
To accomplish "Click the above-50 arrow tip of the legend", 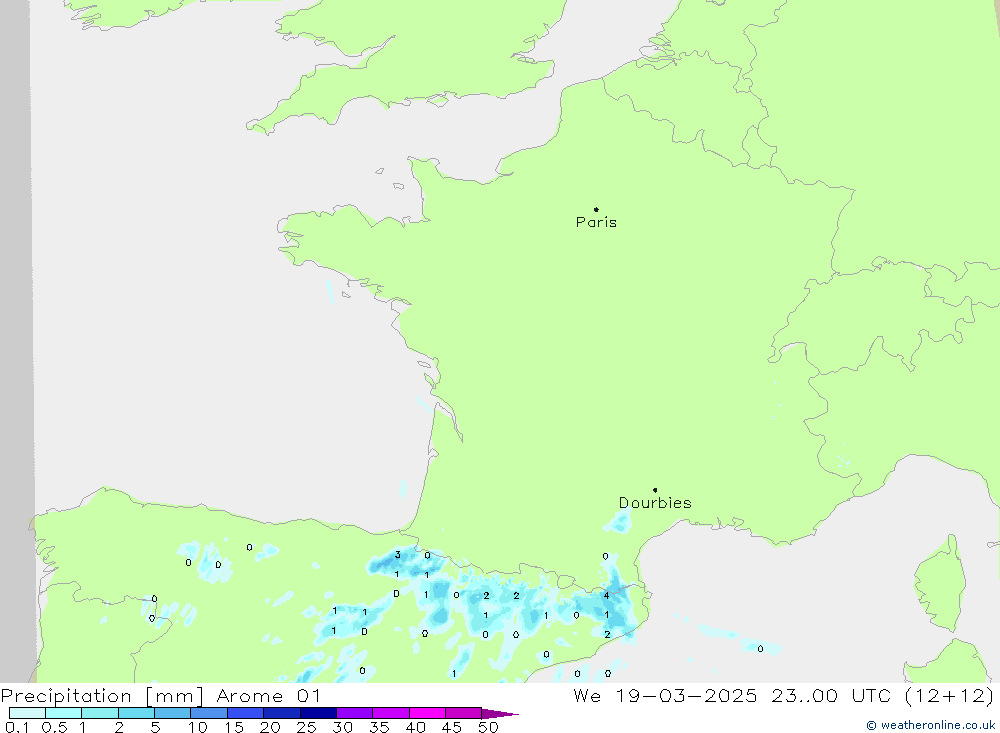I will pos(500,713).
